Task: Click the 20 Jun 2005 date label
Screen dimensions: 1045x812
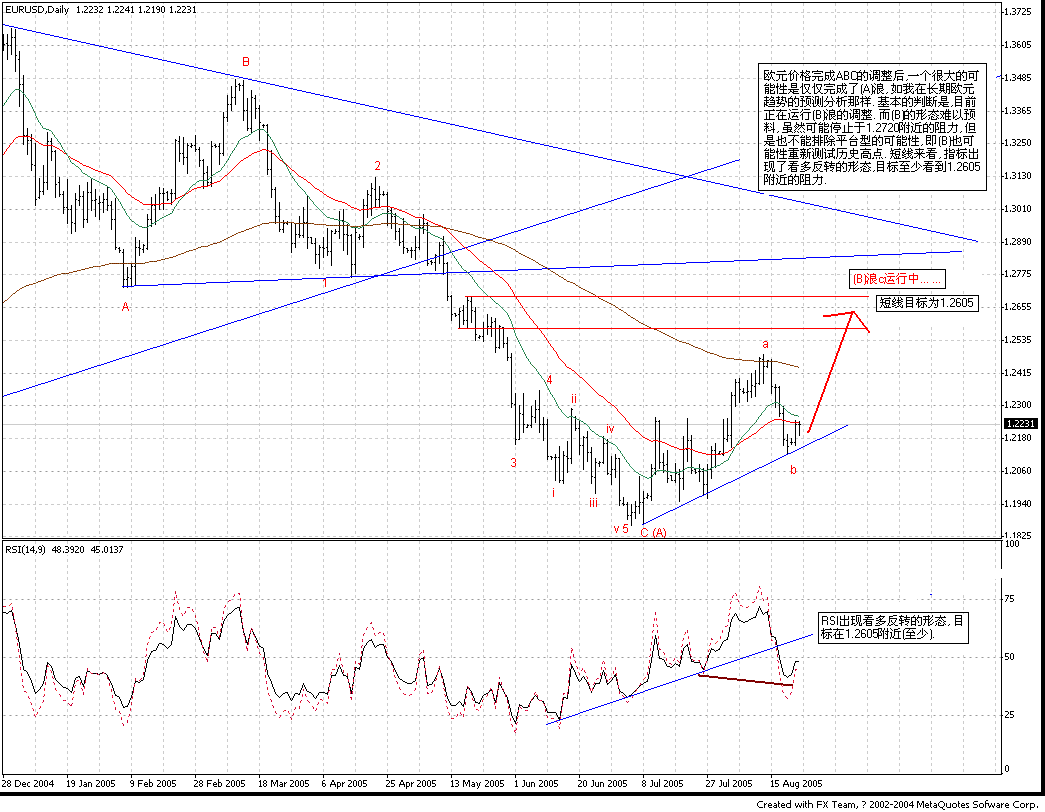Action: (602, 783)
